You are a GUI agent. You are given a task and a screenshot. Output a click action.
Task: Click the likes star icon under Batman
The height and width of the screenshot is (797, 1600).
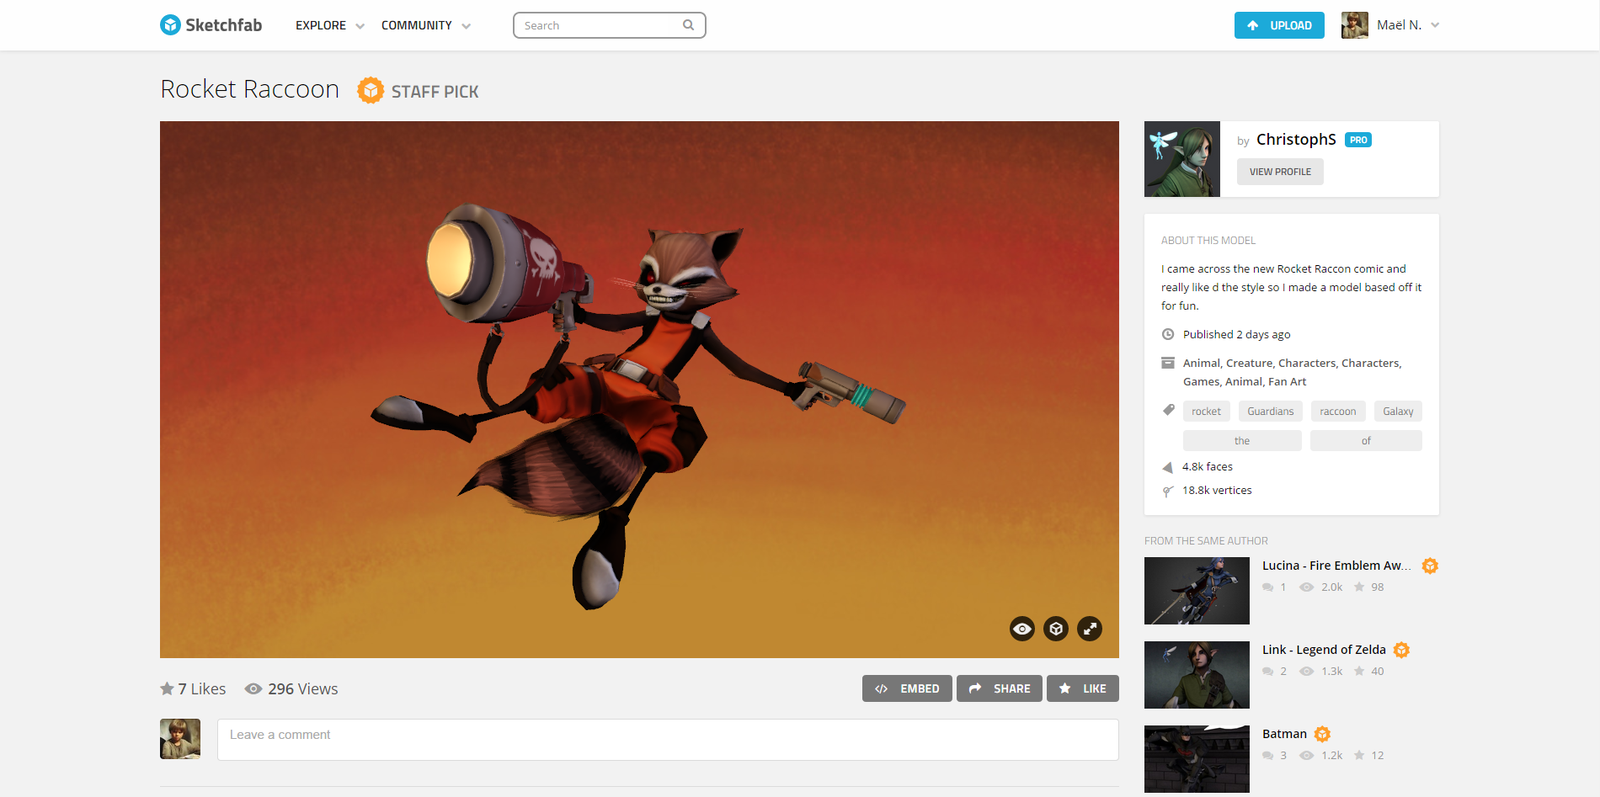tap(1359, 755)
